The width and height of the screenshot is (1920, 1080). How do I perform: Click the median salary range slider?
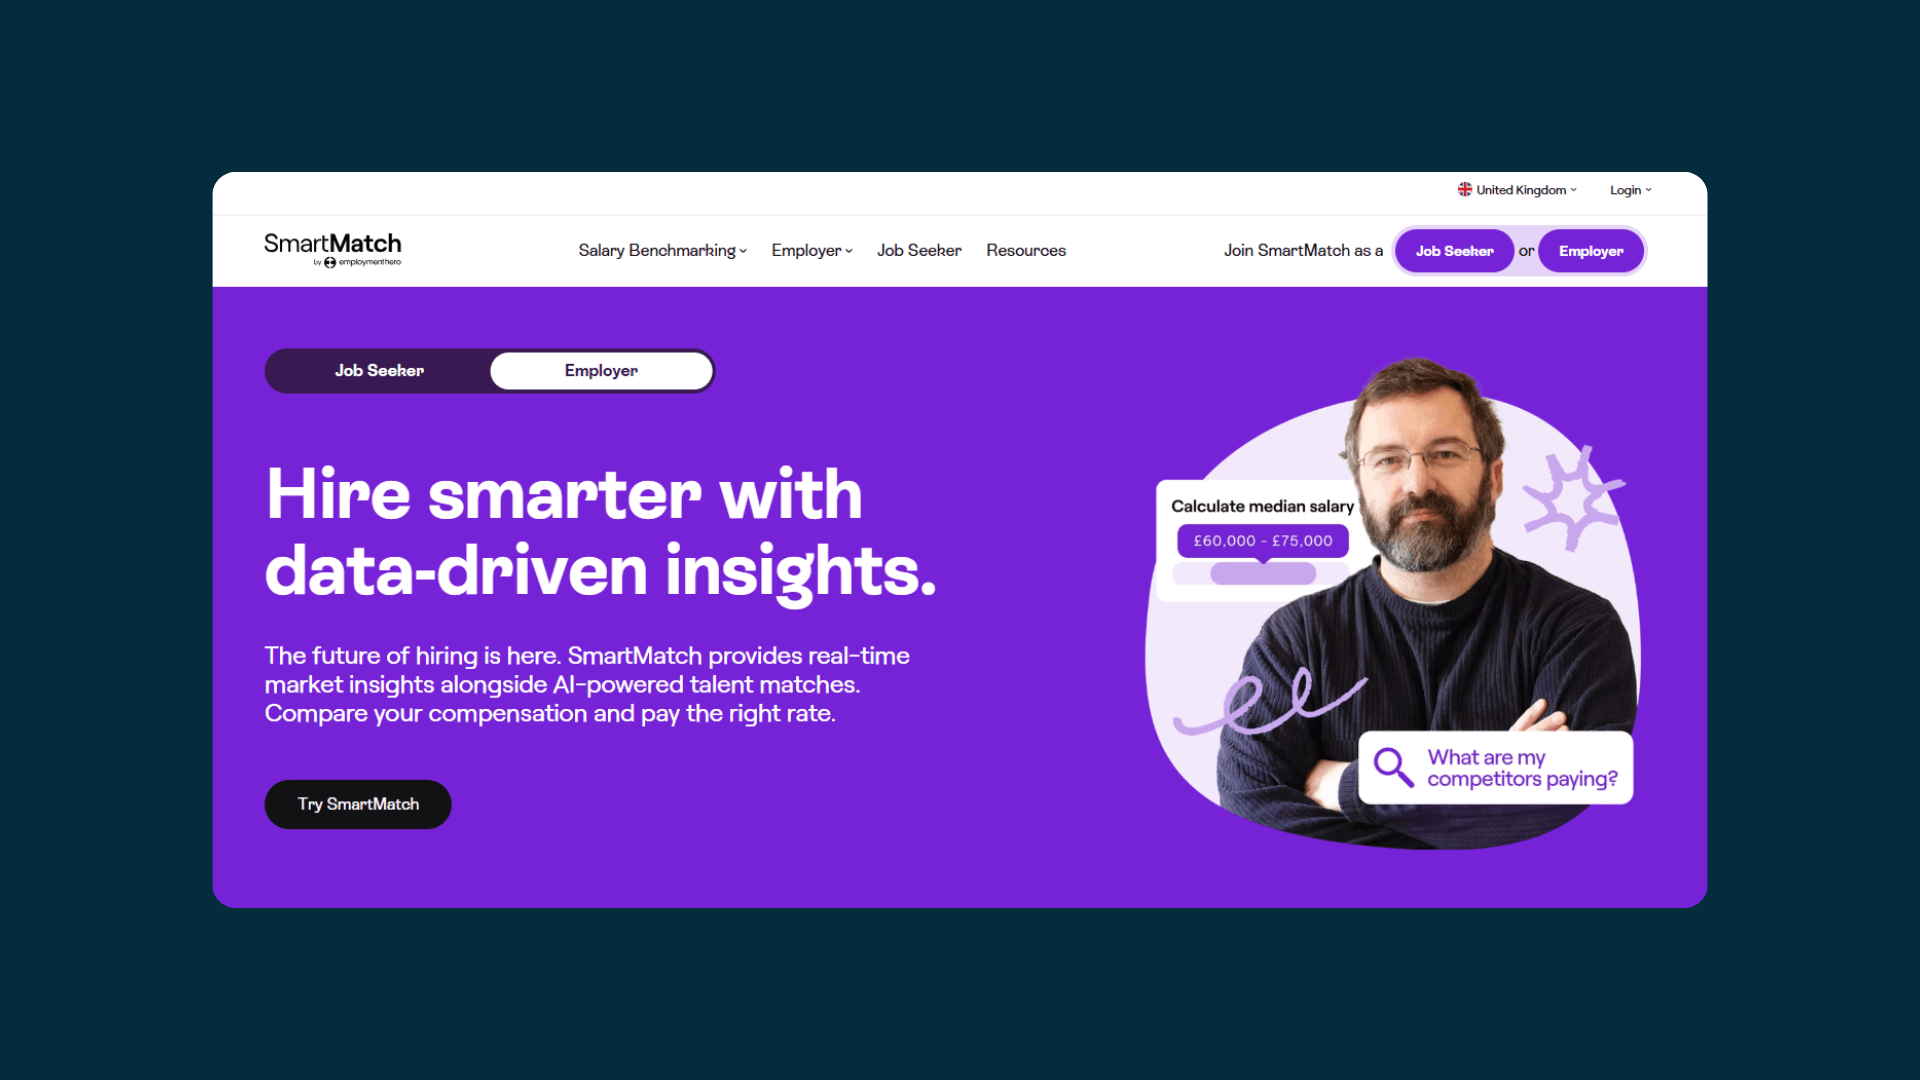(1260, 574)
